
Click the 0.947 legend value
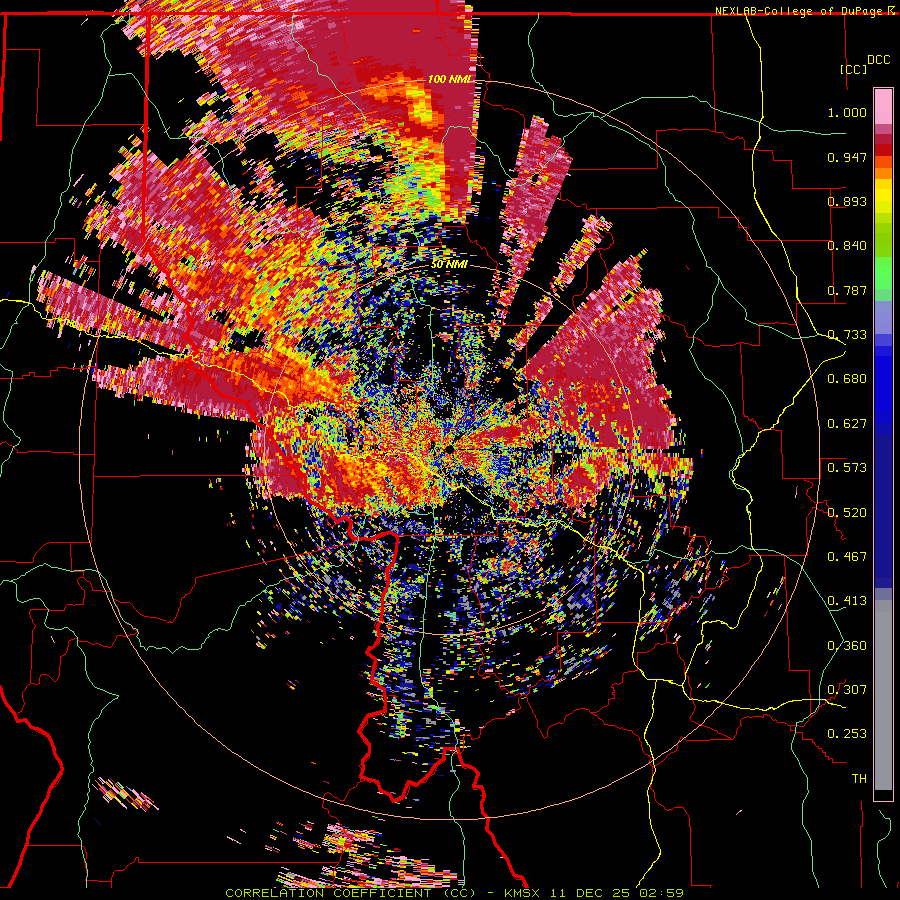point(847,157)
